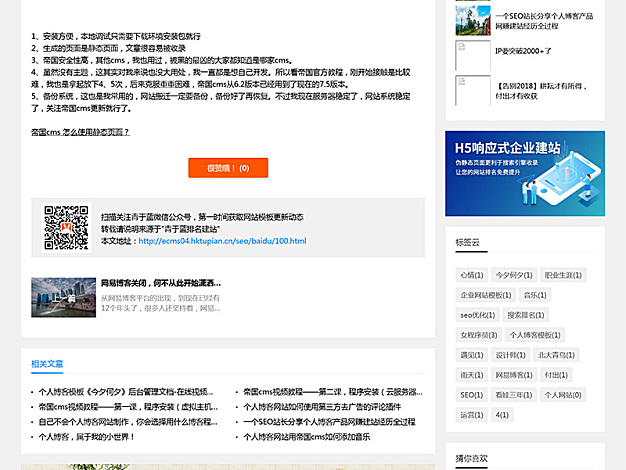Click the 猜你喜欢 section heading
This screenshot has height=470, width=626.
pos(471,458)
